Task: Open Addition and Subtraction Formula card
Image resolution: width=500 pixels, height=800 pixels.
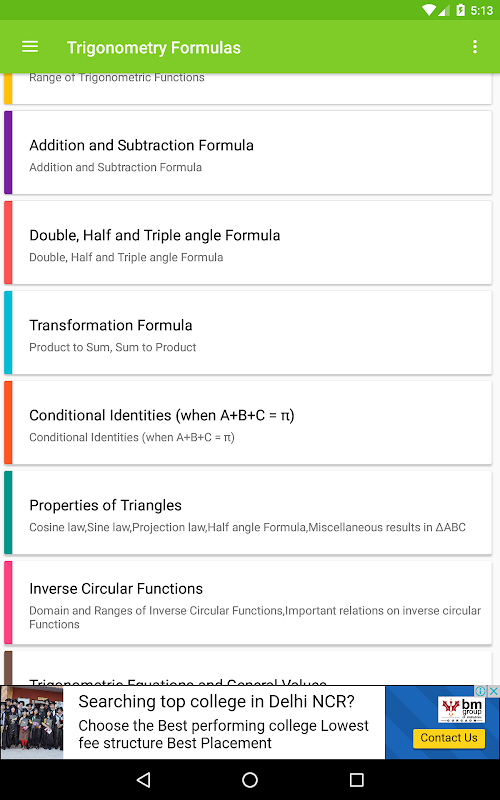Action: tap(248, 153)
